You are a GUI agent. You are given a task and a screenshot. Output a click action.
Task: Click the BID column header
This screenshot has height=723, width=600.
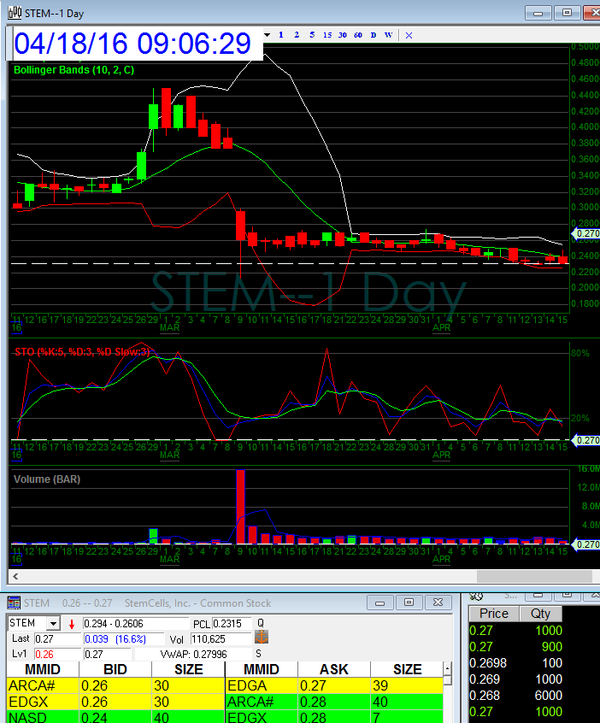tap(115, 668)
